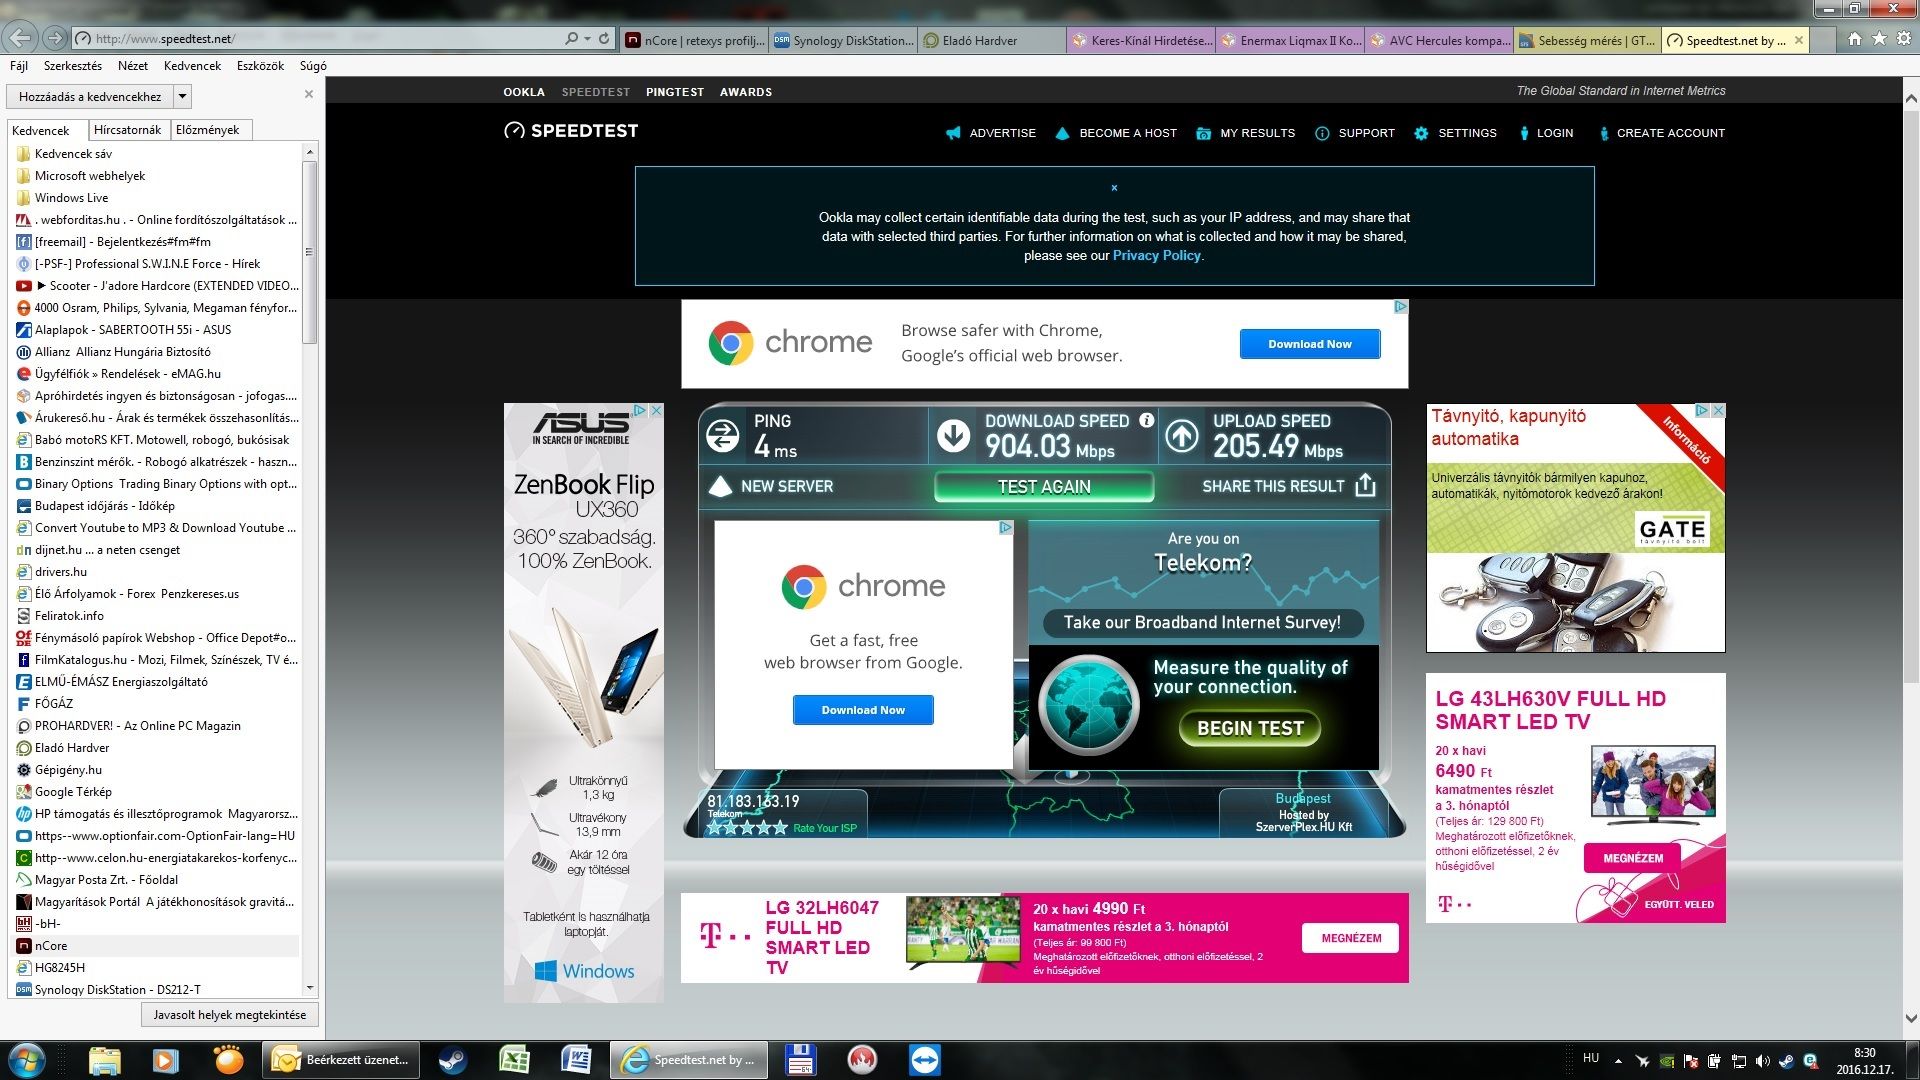
Task: Click the HU language indicator
Action: 1591,1058
